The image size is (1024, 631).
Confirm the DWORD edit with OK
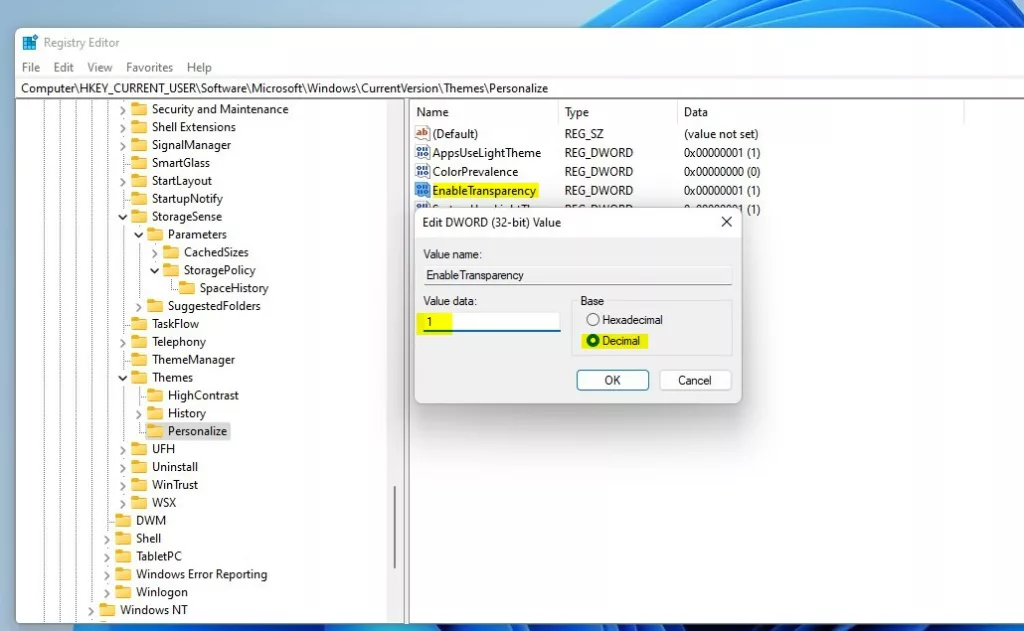613,380
